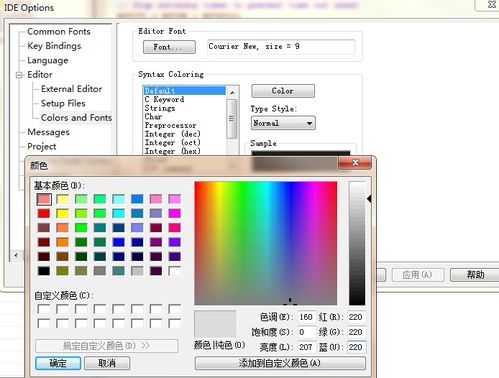Select Language in the options tree
This screenshot has width=499, height=378.
pyautogui.click(x=48, y=60)
